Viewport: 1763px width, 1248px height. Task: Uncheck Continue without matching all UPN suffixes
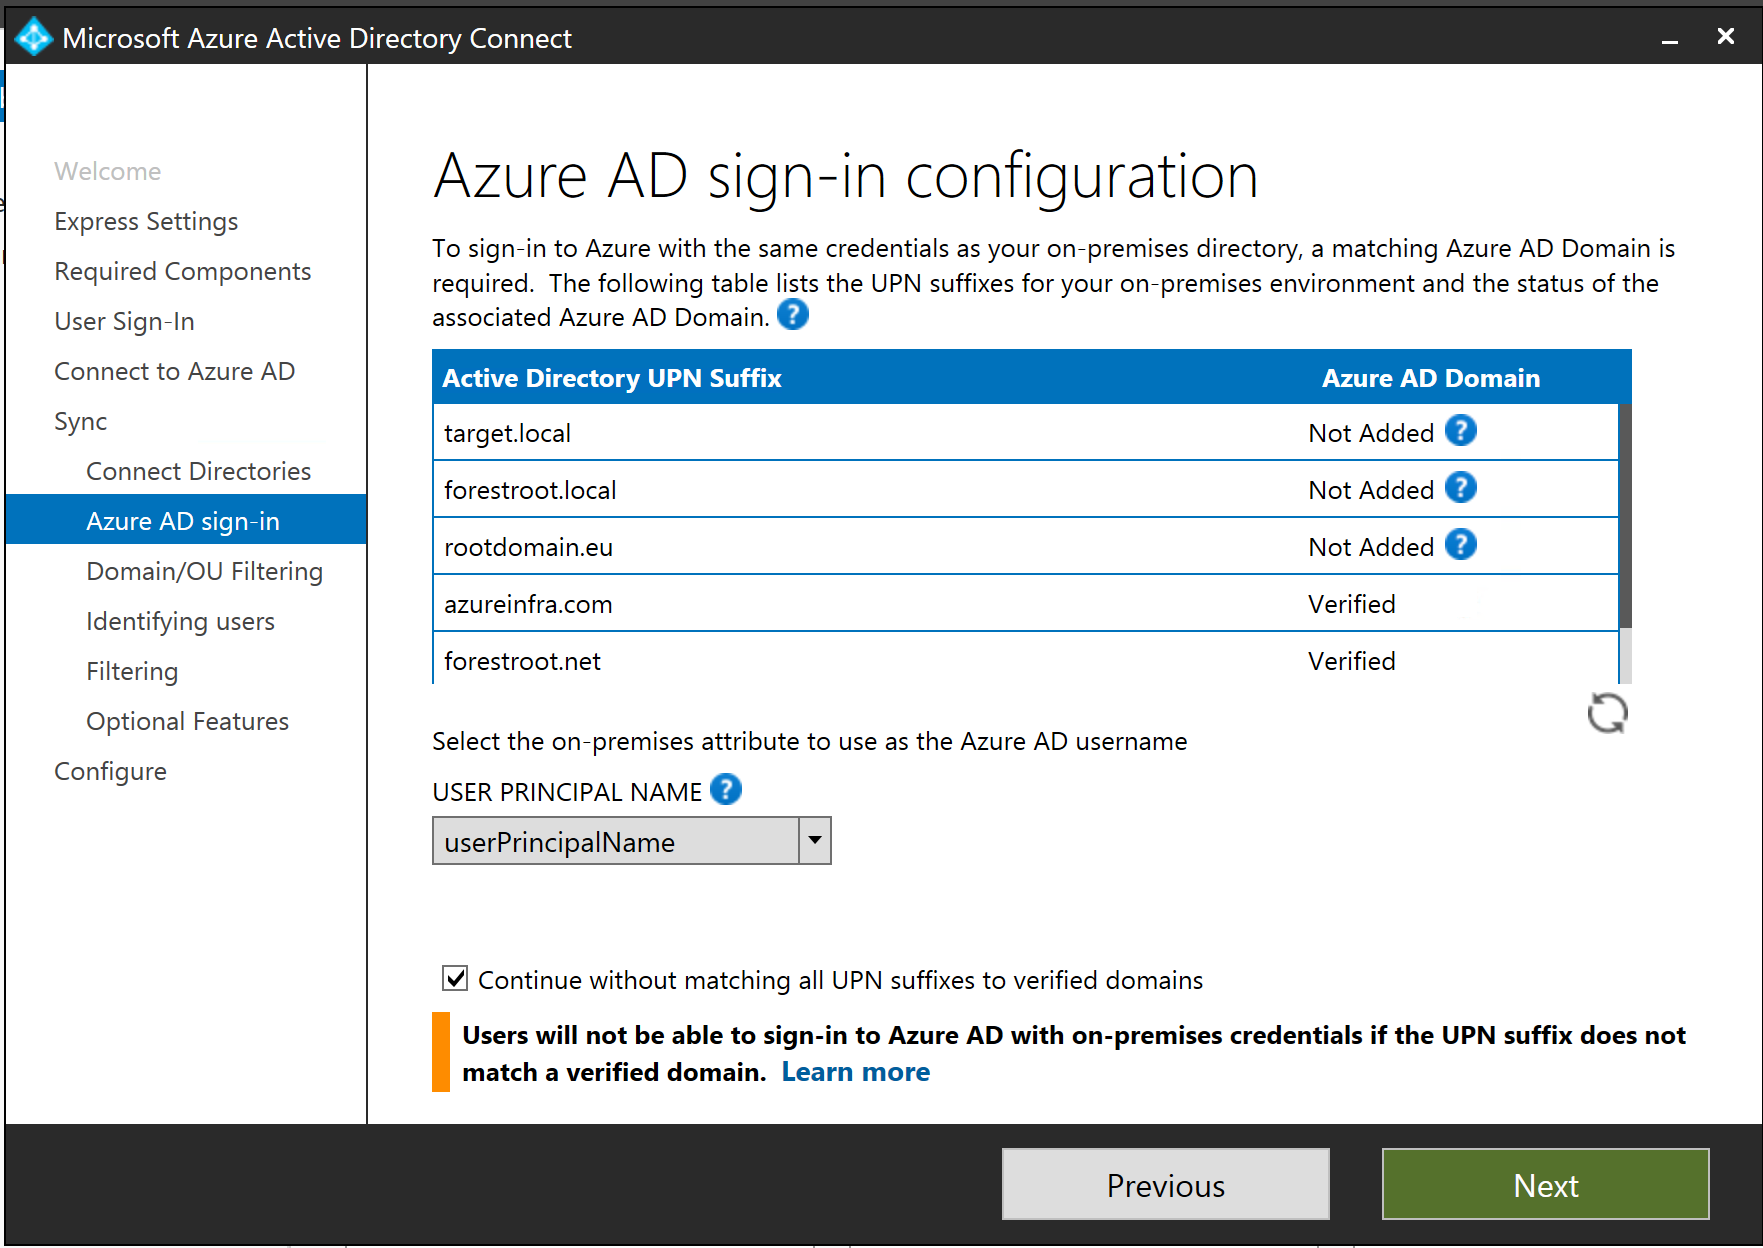pyautogui.click(x=455, y=978)
